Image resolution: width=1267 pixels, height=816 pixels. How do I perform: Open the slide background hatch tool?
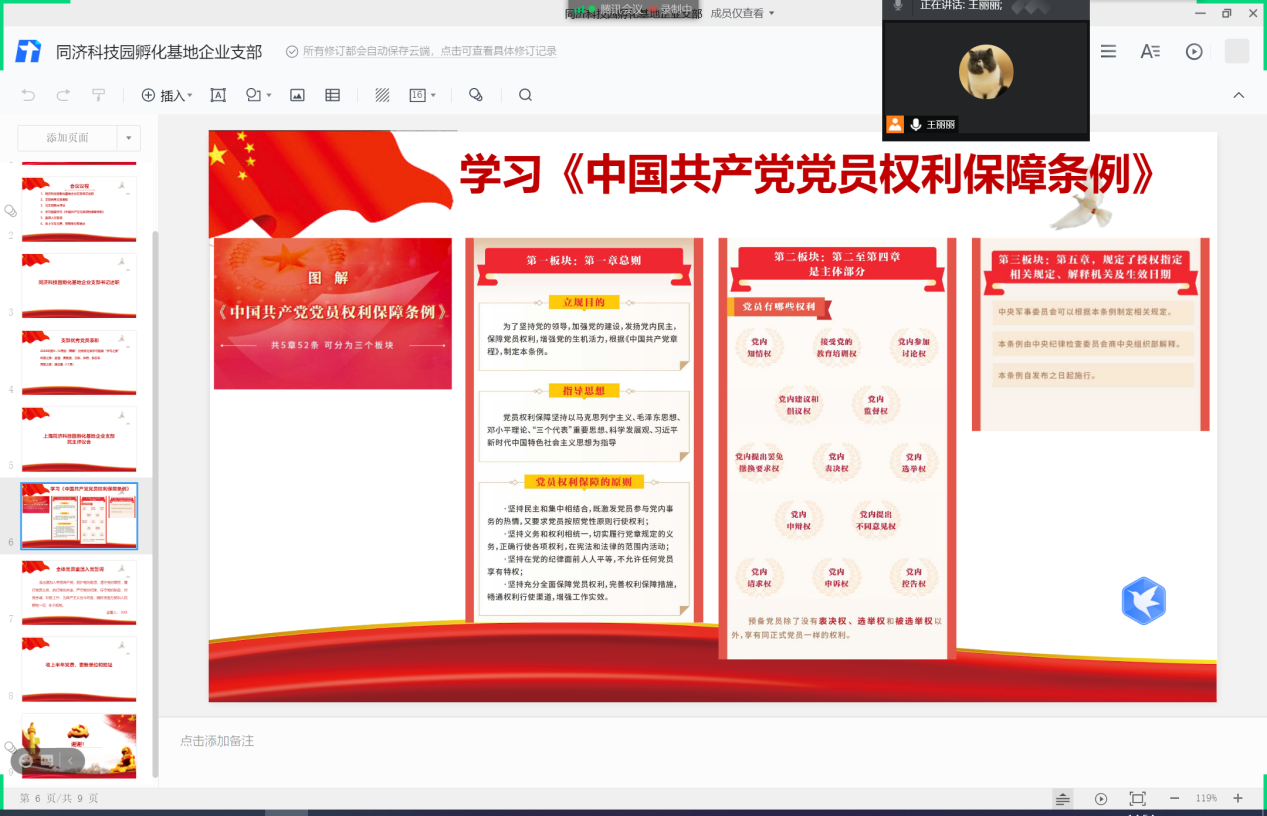(x=382, y=95)
